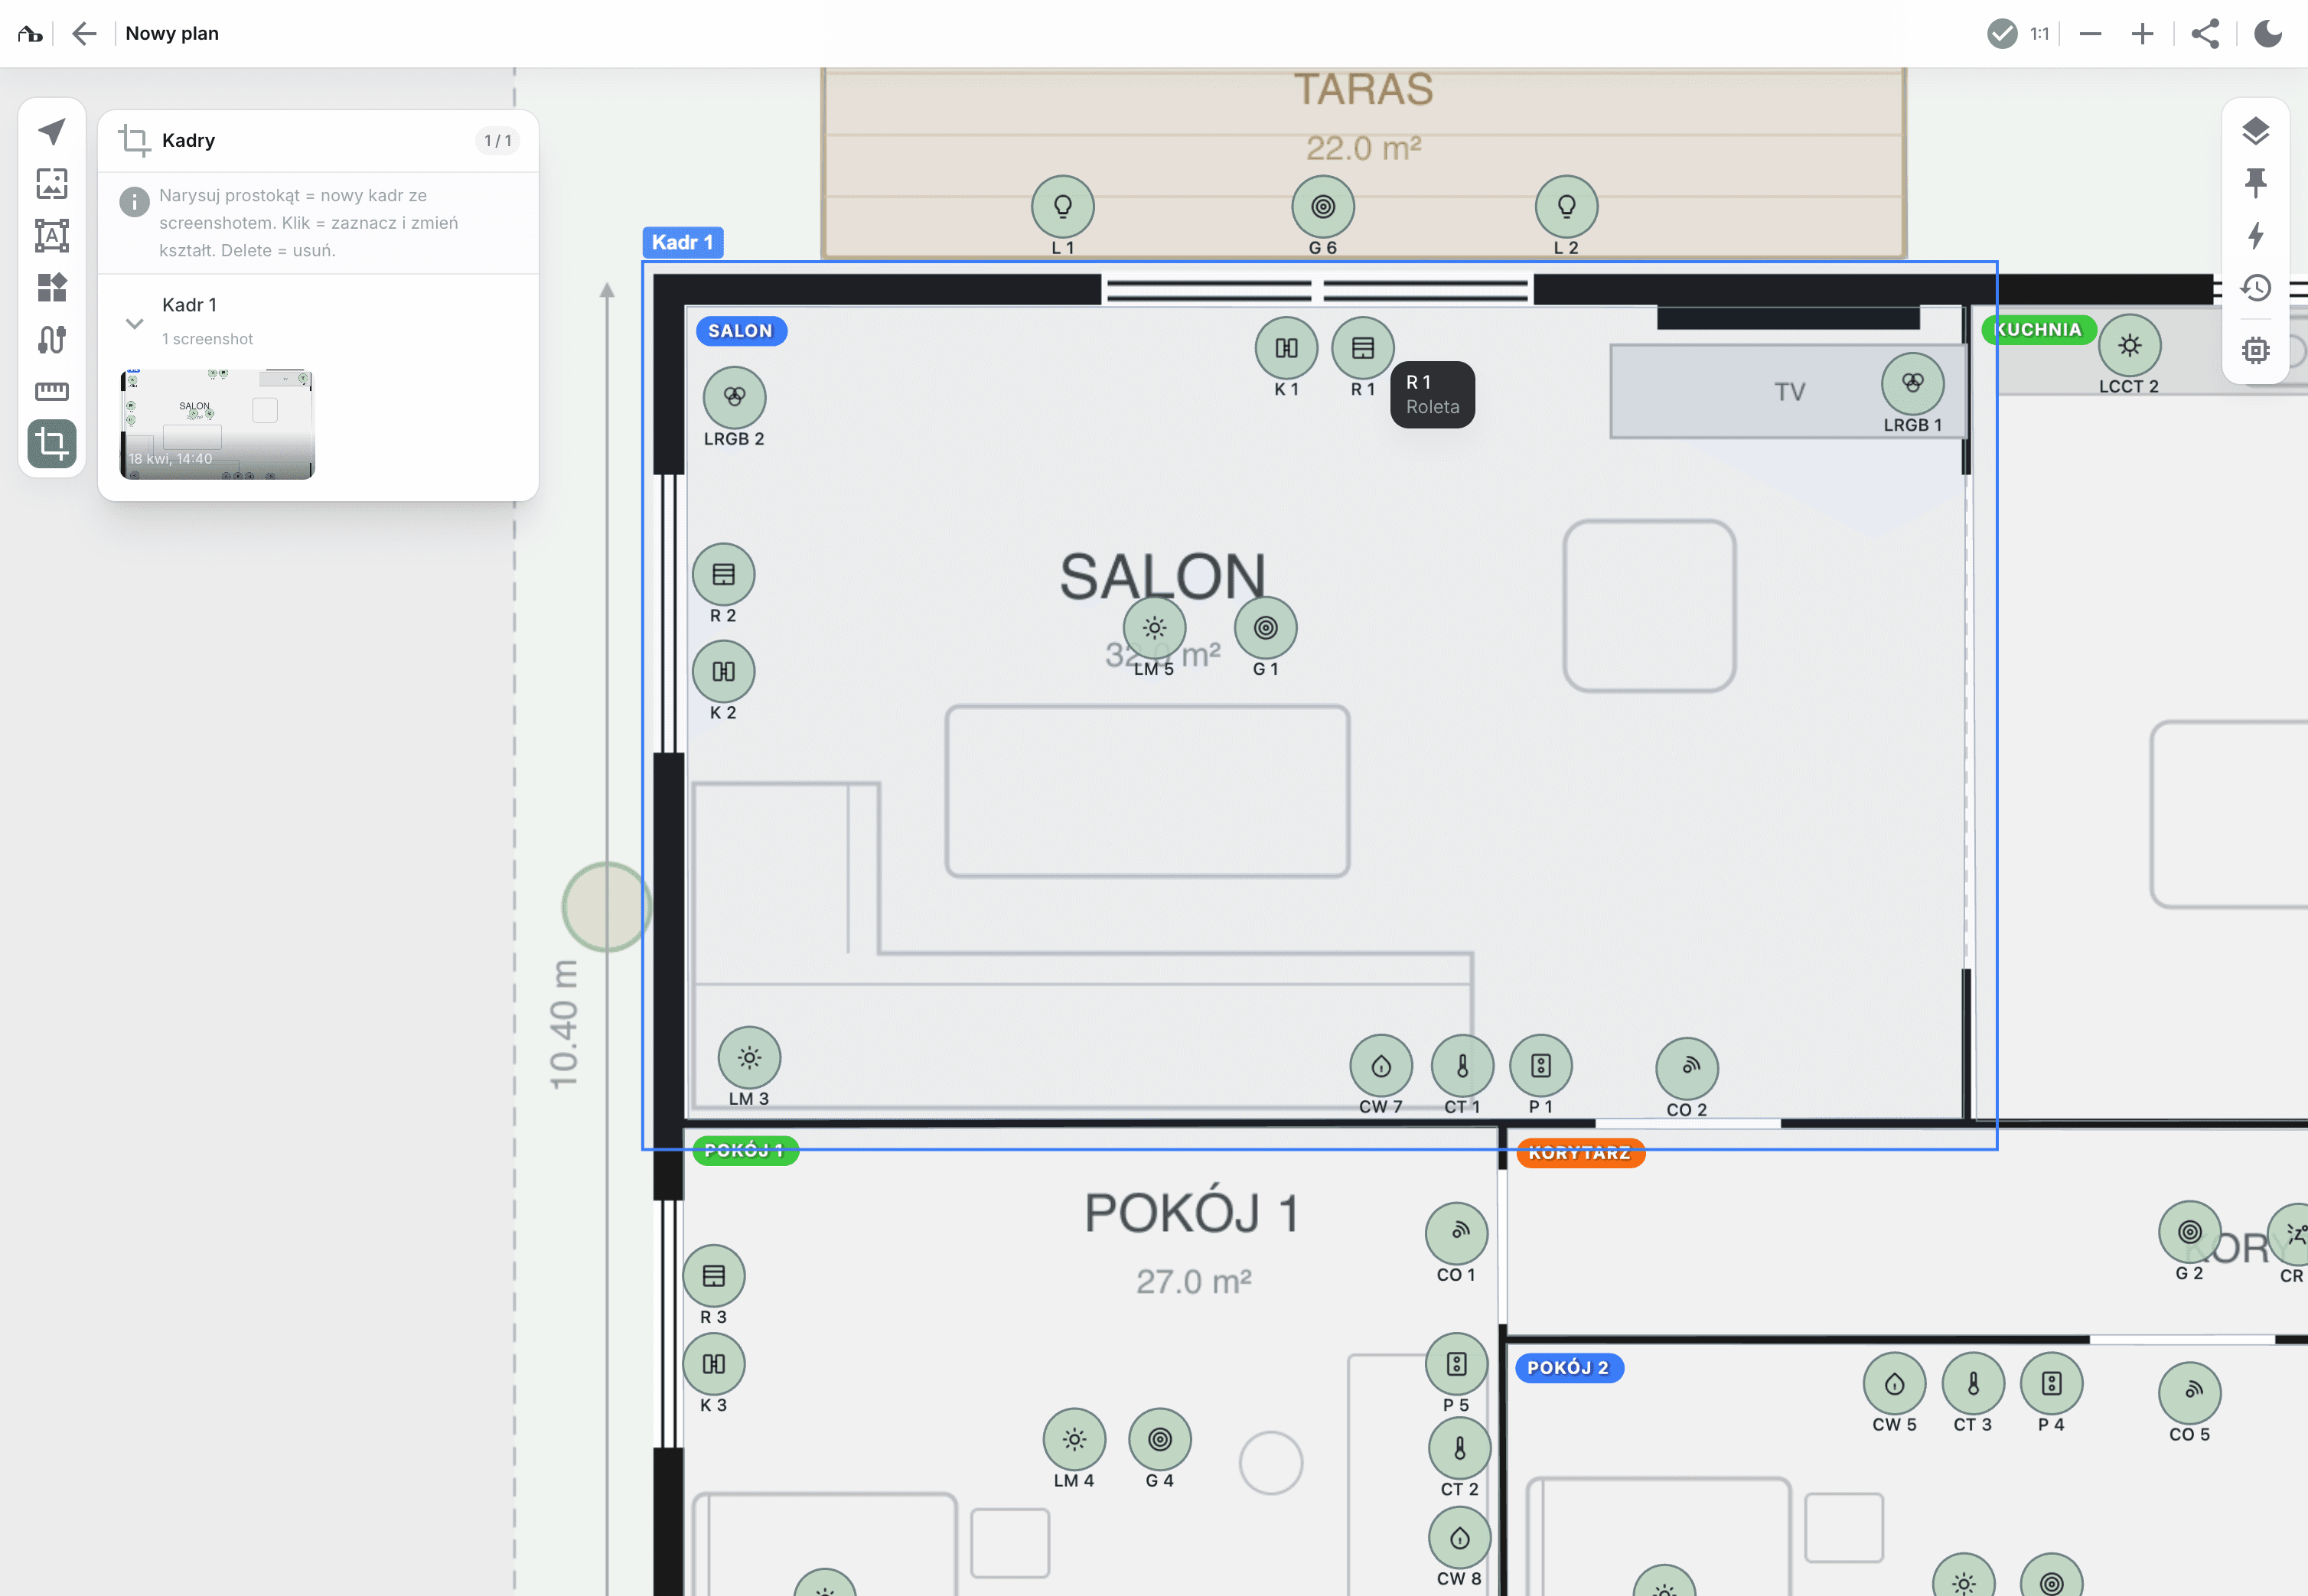Click the share button in top bar
The width and height of the screenshot is (2308, 1596).
[x=2206, y=33]
